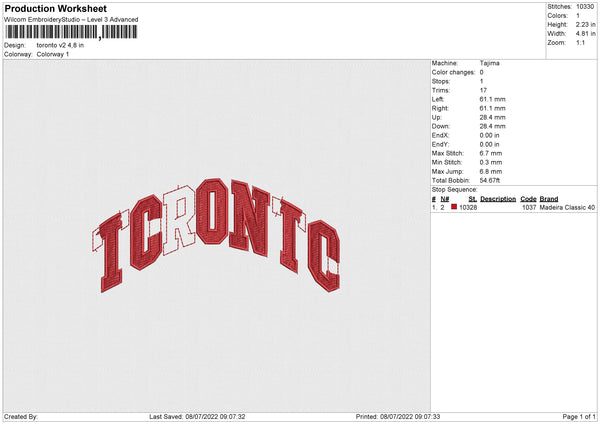Click the Total Bobbin value 54.67ft
Image resolution: width=600 pixels, height=424 pixels.
pos(490,180)
